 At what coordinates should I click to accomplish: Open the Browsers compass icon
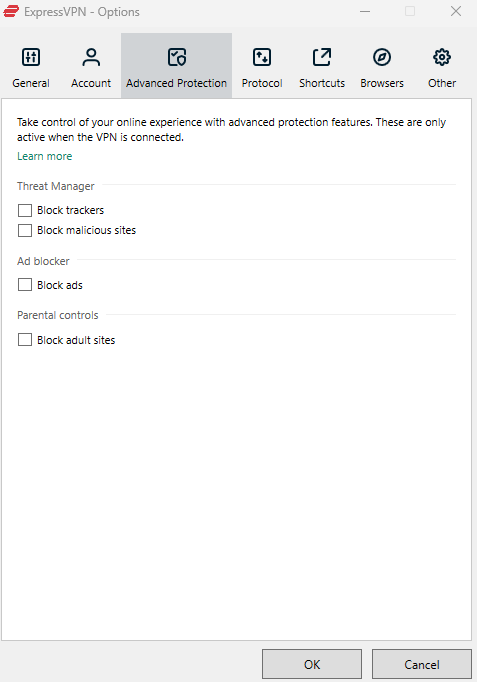(x=382, y=57)
